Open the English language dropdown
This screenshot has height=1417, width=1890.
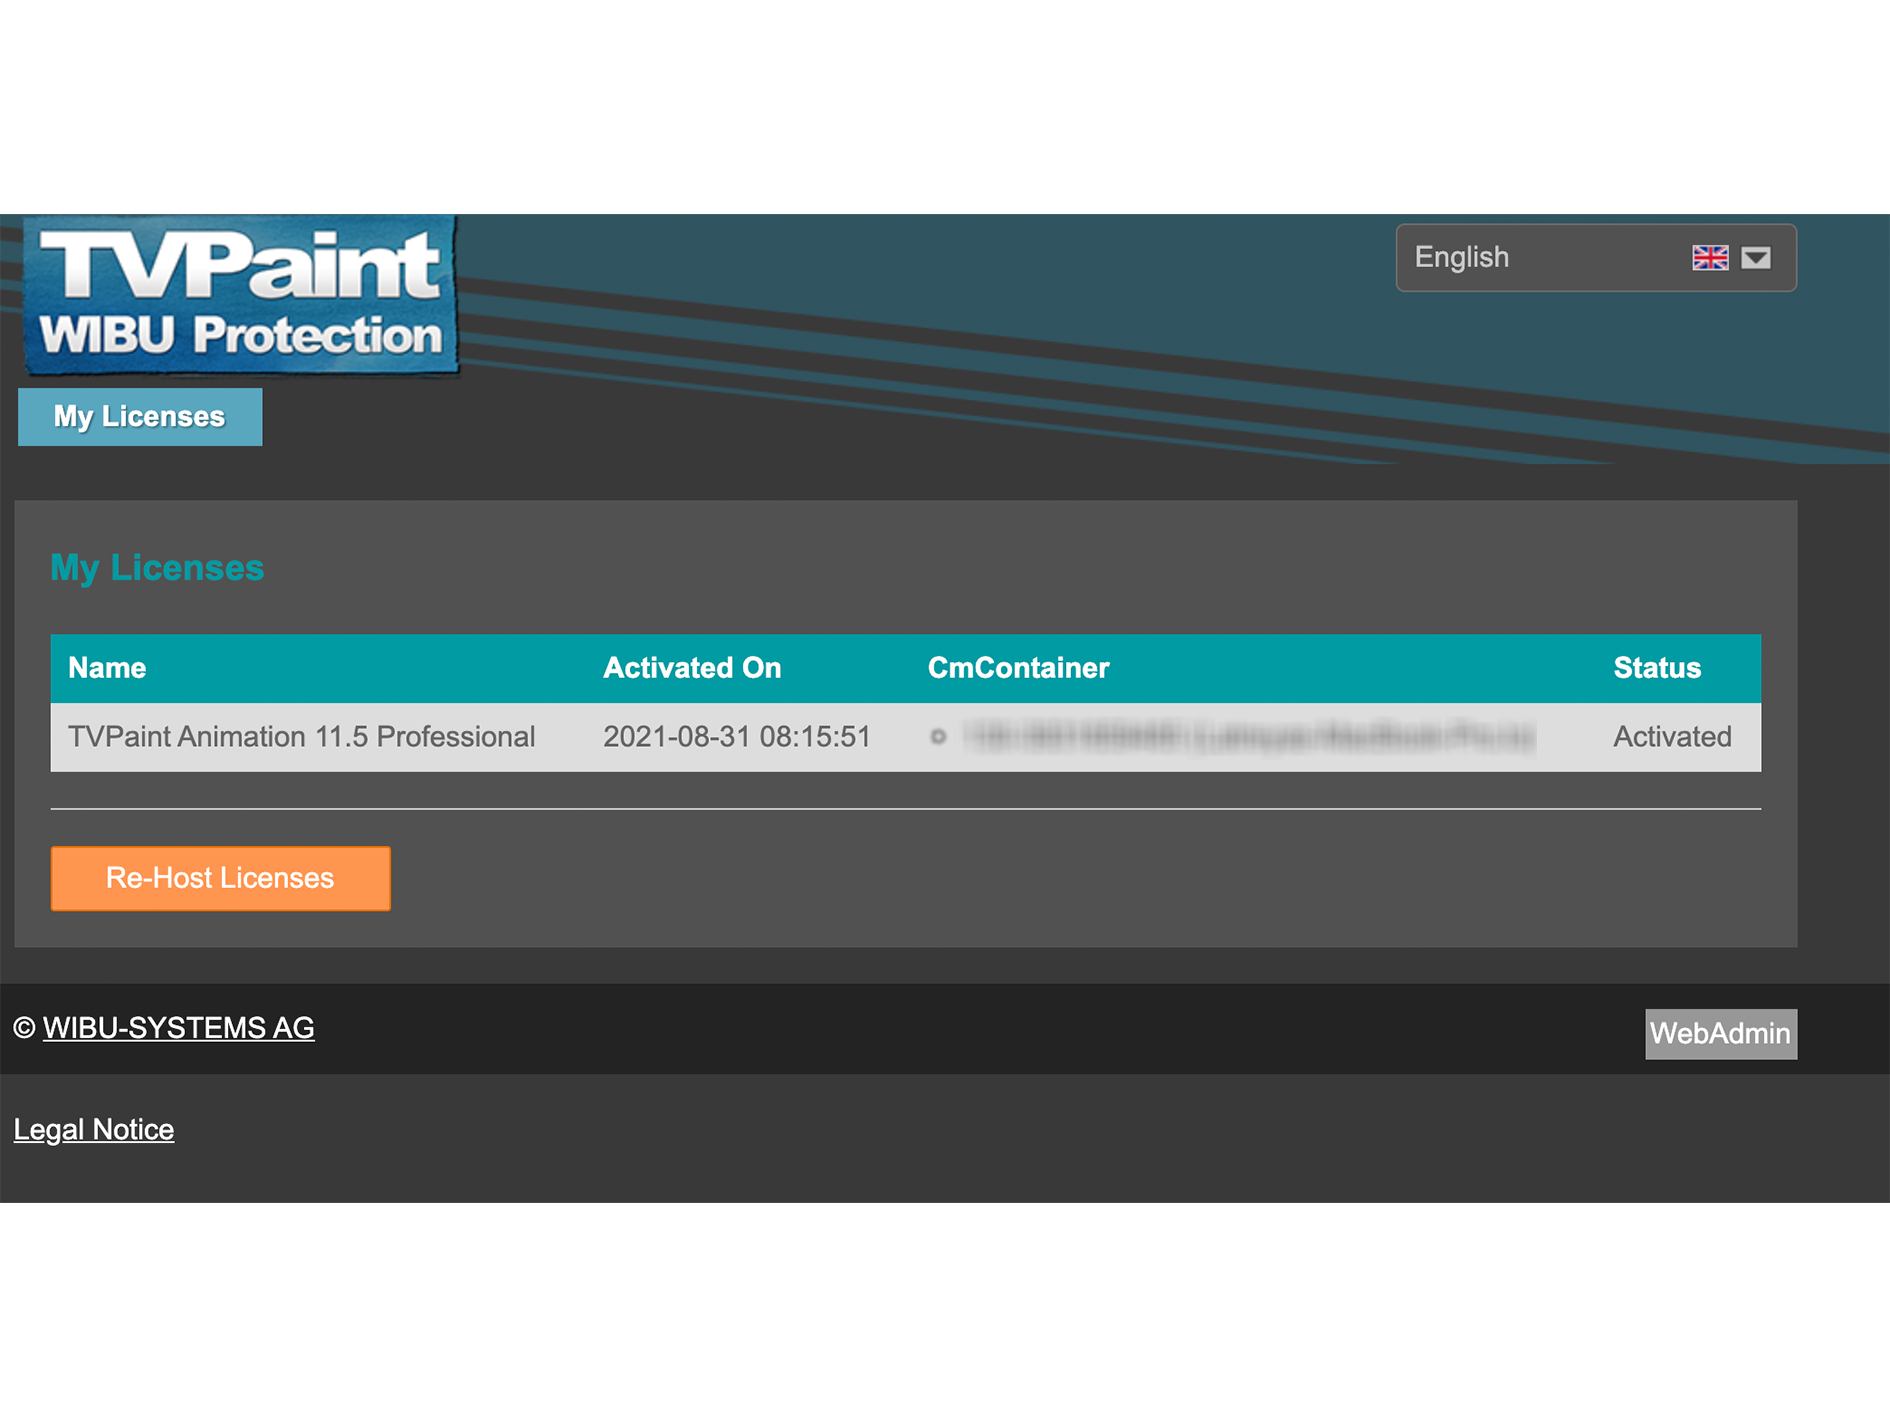pos(1596,258)
